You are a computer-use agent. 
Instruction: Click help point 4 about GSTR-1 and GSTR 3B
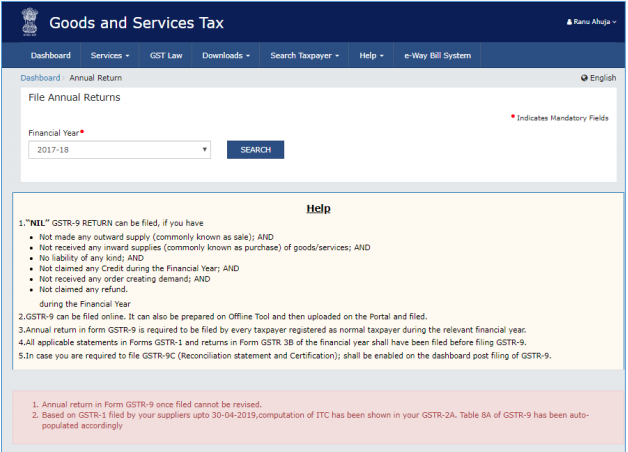pyautogui.click(x=272, y=342)
